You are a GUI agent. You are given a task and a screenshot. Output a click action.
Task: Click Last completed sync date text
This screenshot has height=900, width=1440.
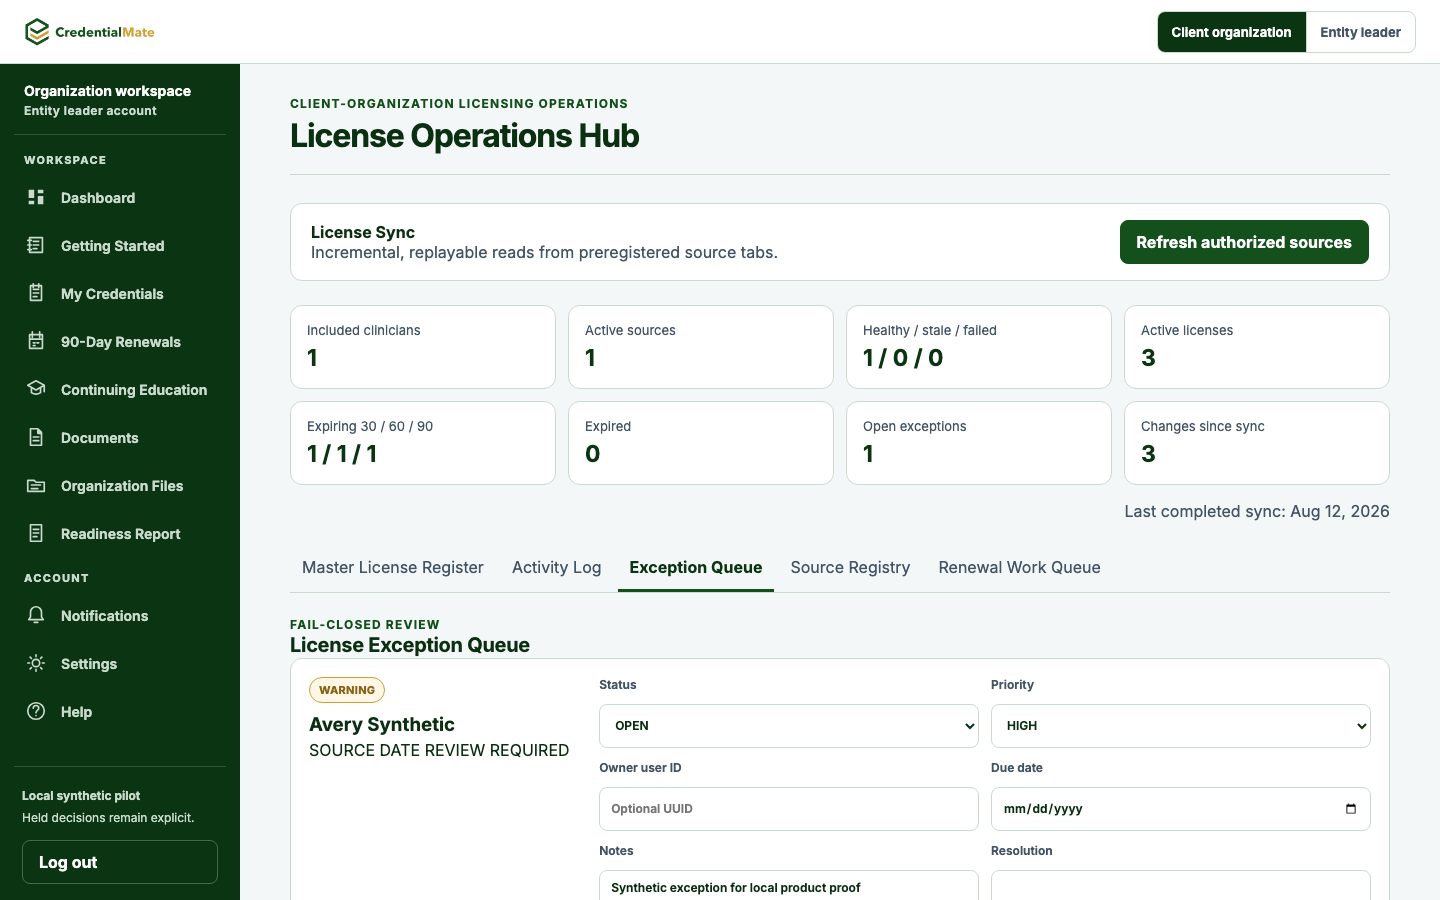click(x=1257, y=511)
